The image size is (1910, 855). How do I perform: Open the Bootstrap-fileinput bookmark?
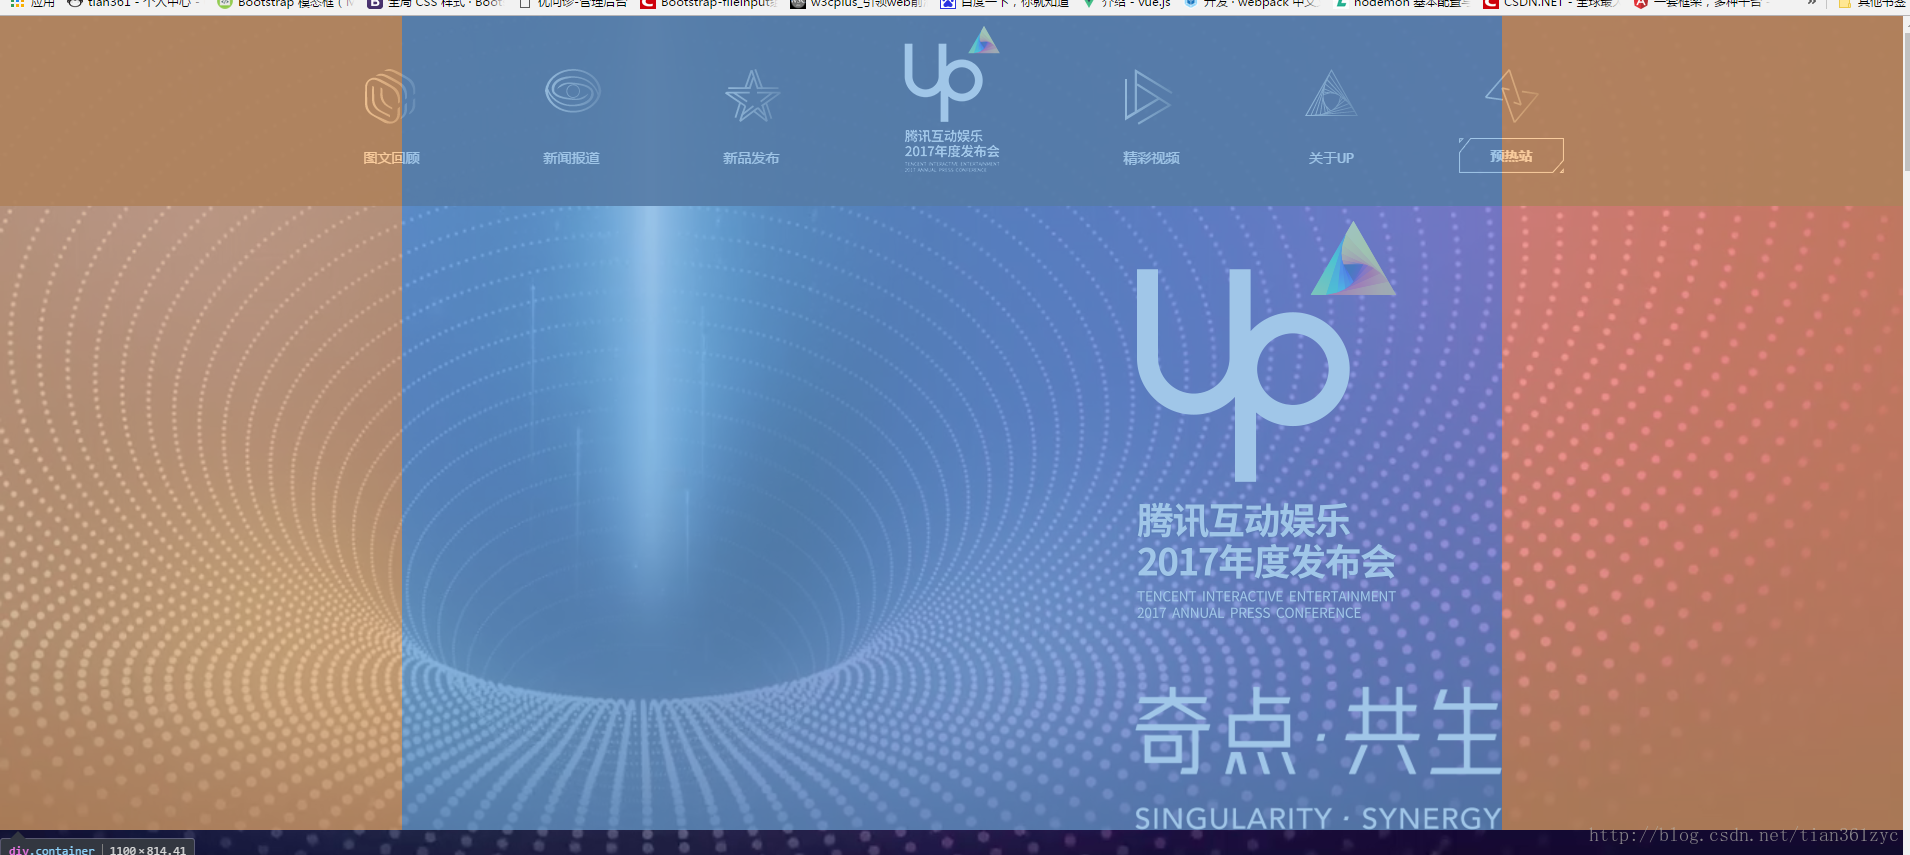708,4
